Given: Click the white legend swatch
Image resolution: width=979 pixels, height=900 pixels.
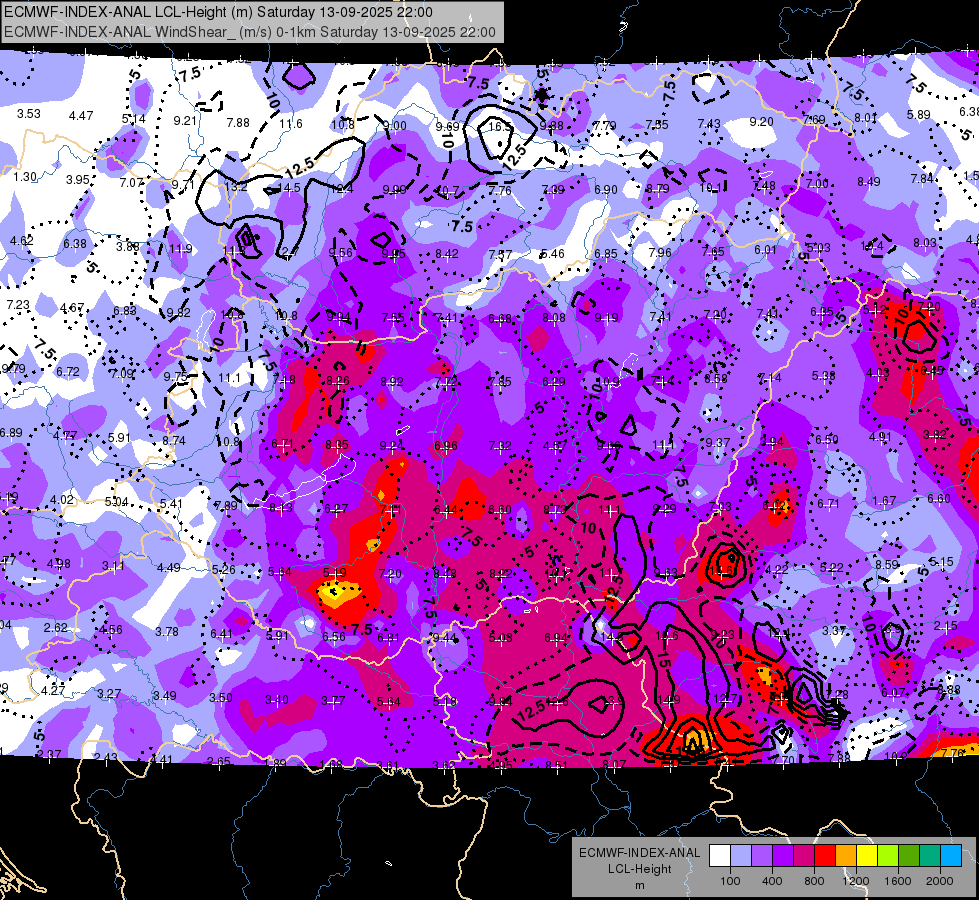Looking at the screenshot, I should click(x=719, y=855).
